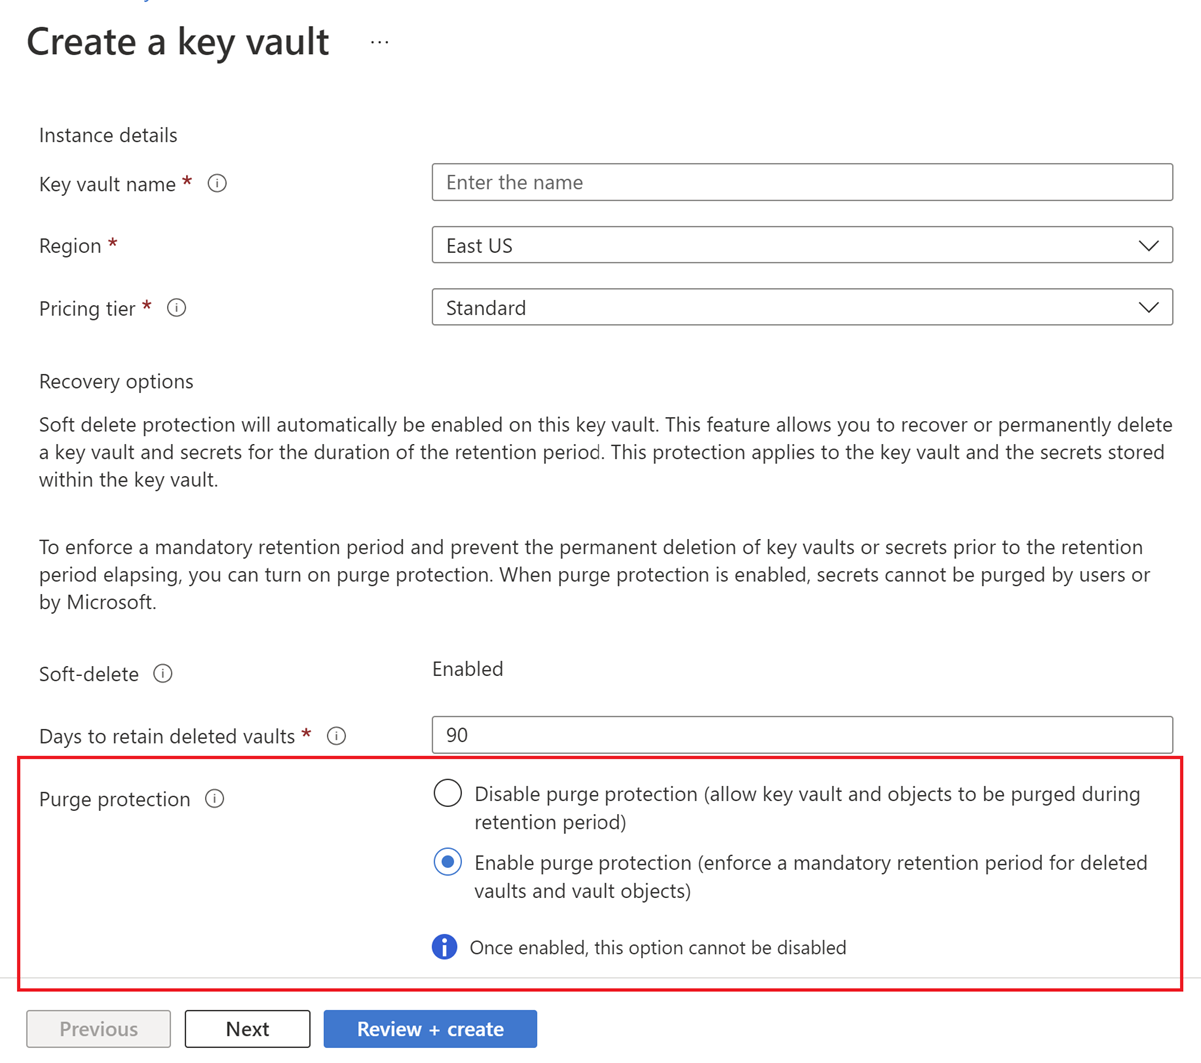Click the blue information icon about purge protection
This screenshot has height=1063, width=1201.
tap(444, 946)
